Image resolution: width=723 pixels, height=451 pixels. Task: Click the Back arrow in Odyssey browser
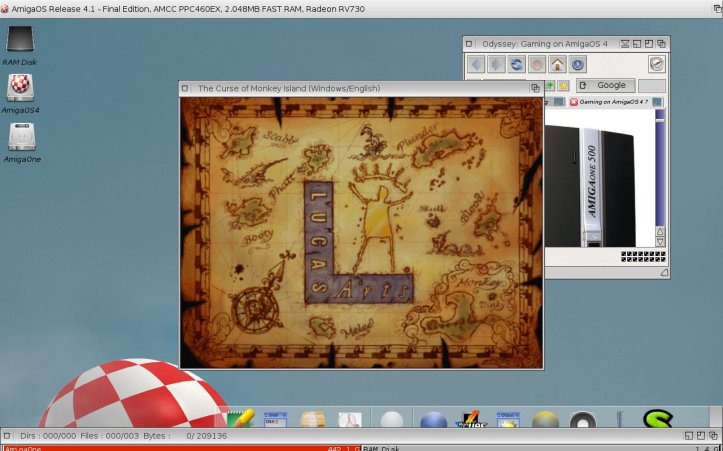pos(476,64)
